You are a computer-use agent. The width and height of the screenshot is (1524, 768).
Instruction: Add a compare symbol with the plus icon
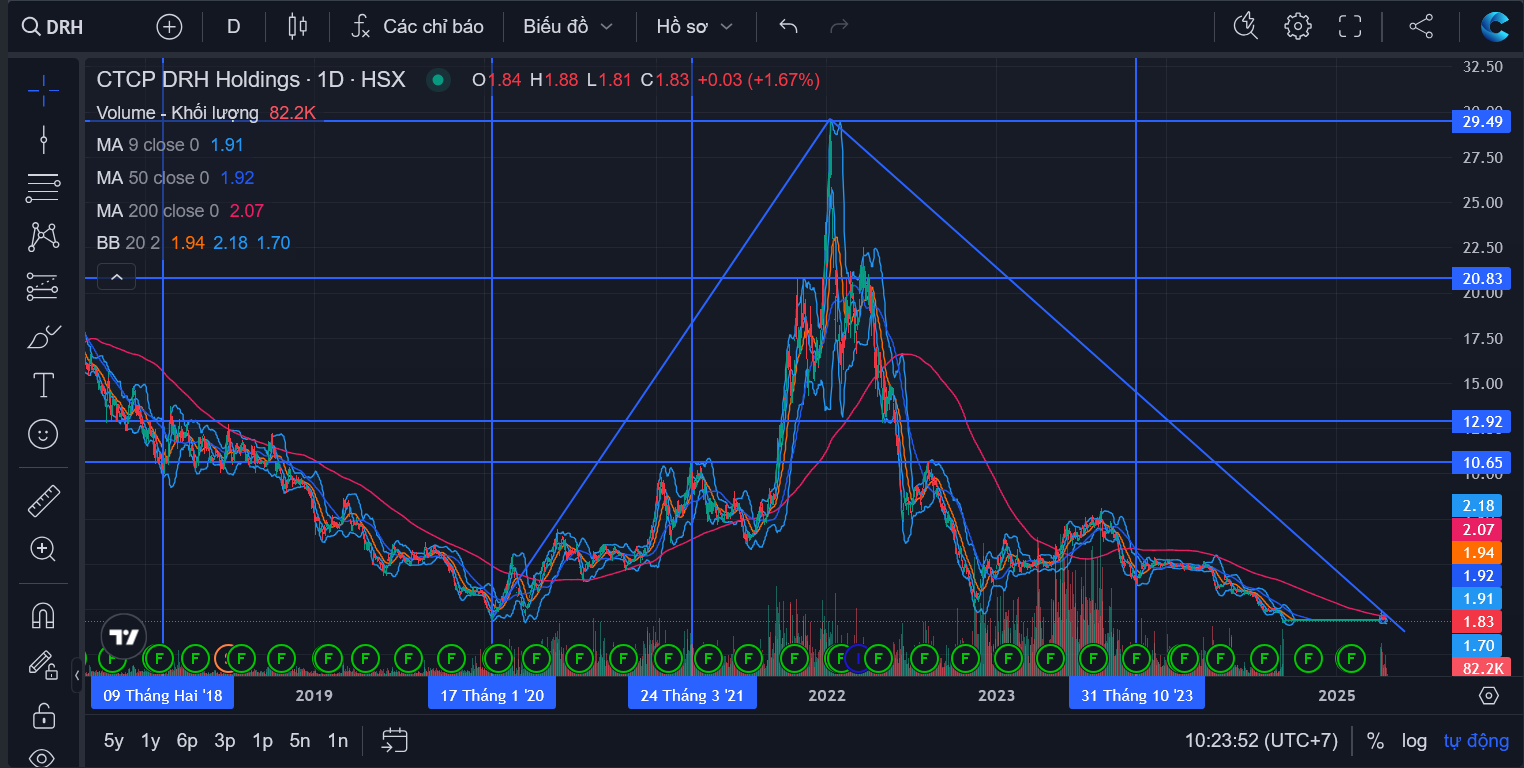(x=169, y=27)
